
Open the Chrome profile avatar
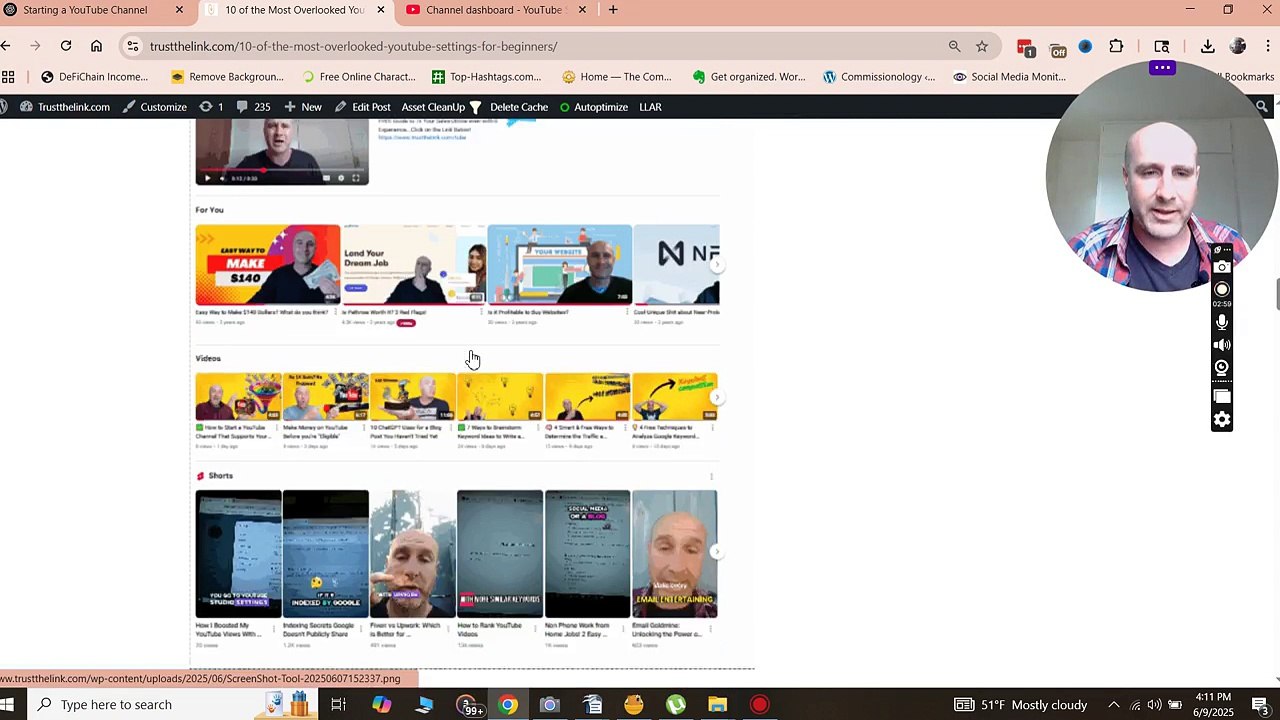pyautogui.click(x=1238, y=46)
